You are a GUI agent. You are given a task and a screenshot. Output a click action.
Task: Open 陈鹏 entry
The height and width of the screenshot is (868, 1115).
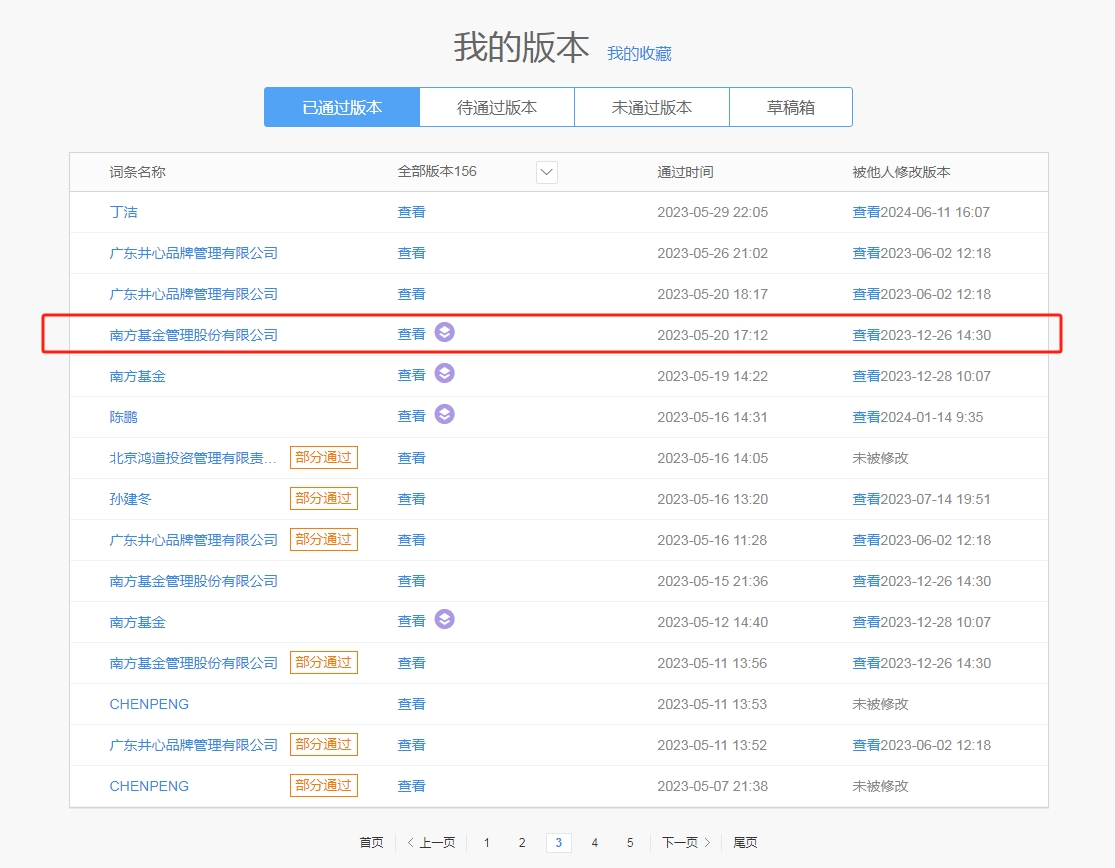point(124,417)
